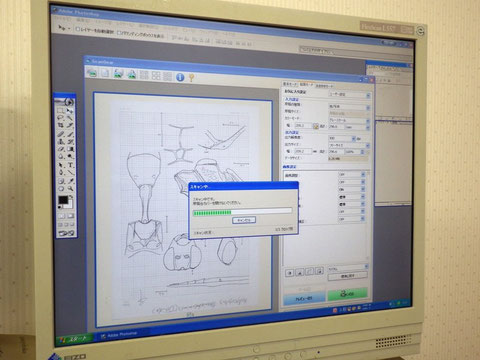This screenshot has height=360, width=480.
Task: Click the blank page icon in ScanGear toolbar
Action: point(105,73)
